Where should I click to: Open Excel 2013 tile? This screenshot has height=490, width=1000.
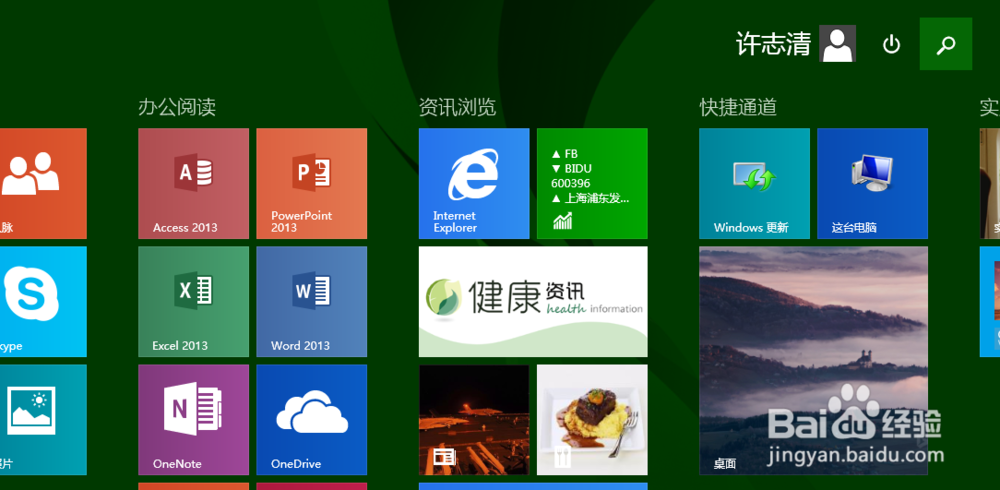coord(193,301)
